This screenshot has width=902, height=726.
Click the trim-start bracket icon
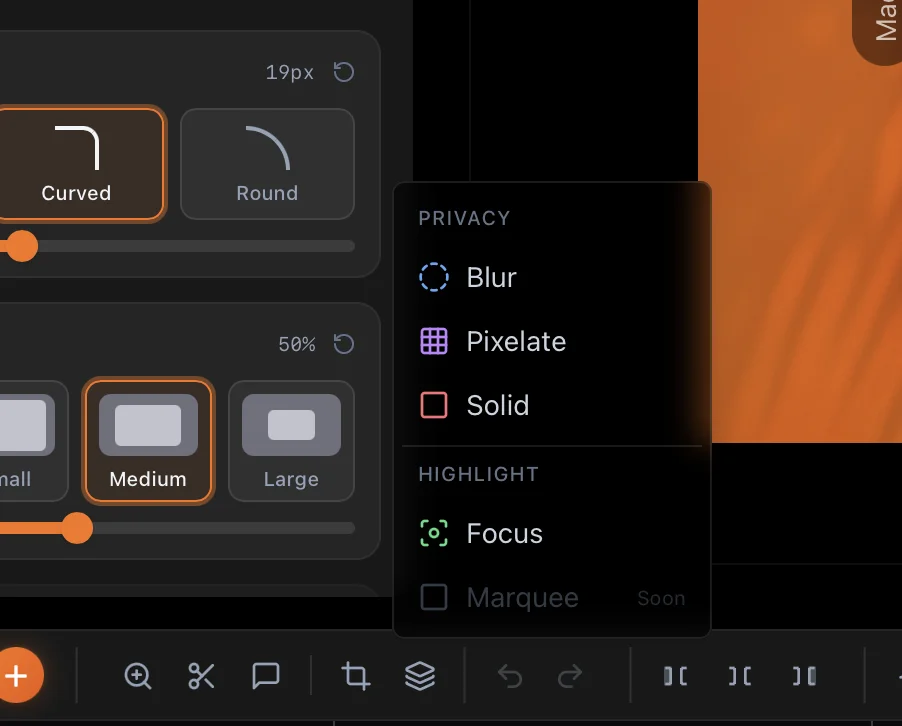tap(675, 676)
